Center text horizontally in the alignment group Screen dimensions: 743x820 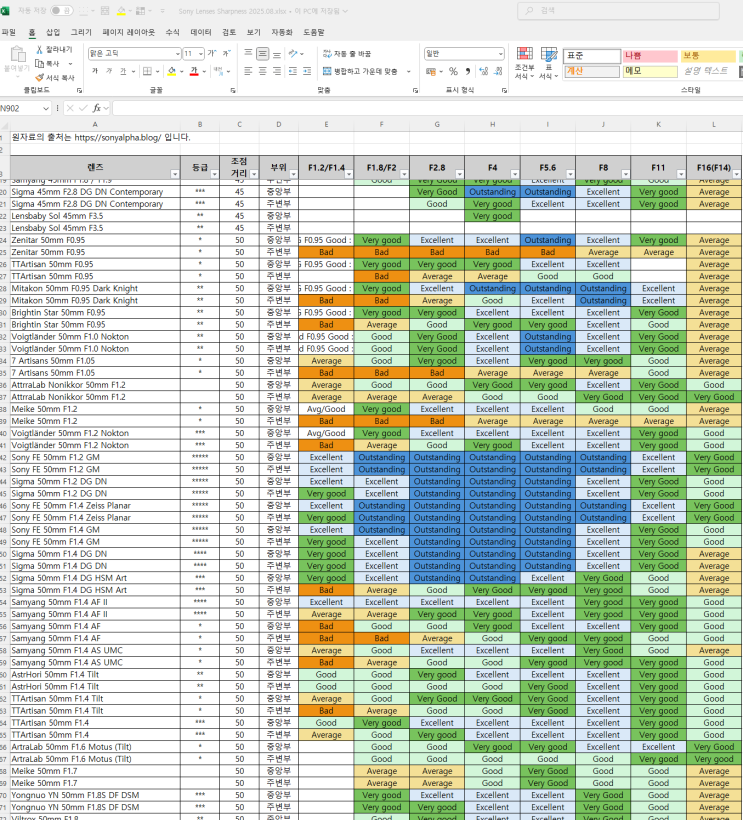click(x=262, y=71)
